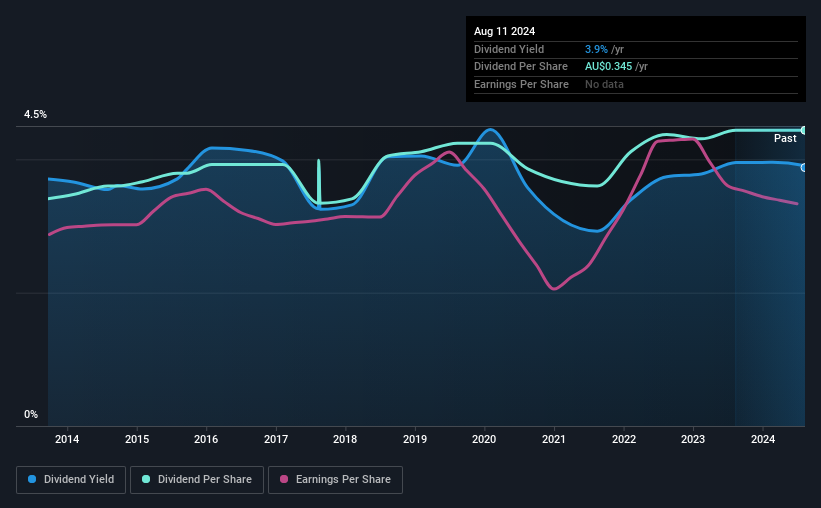821x508 pixels.
Task: Toggle Dividend Per Share series in legend
Action: [197, 480]
